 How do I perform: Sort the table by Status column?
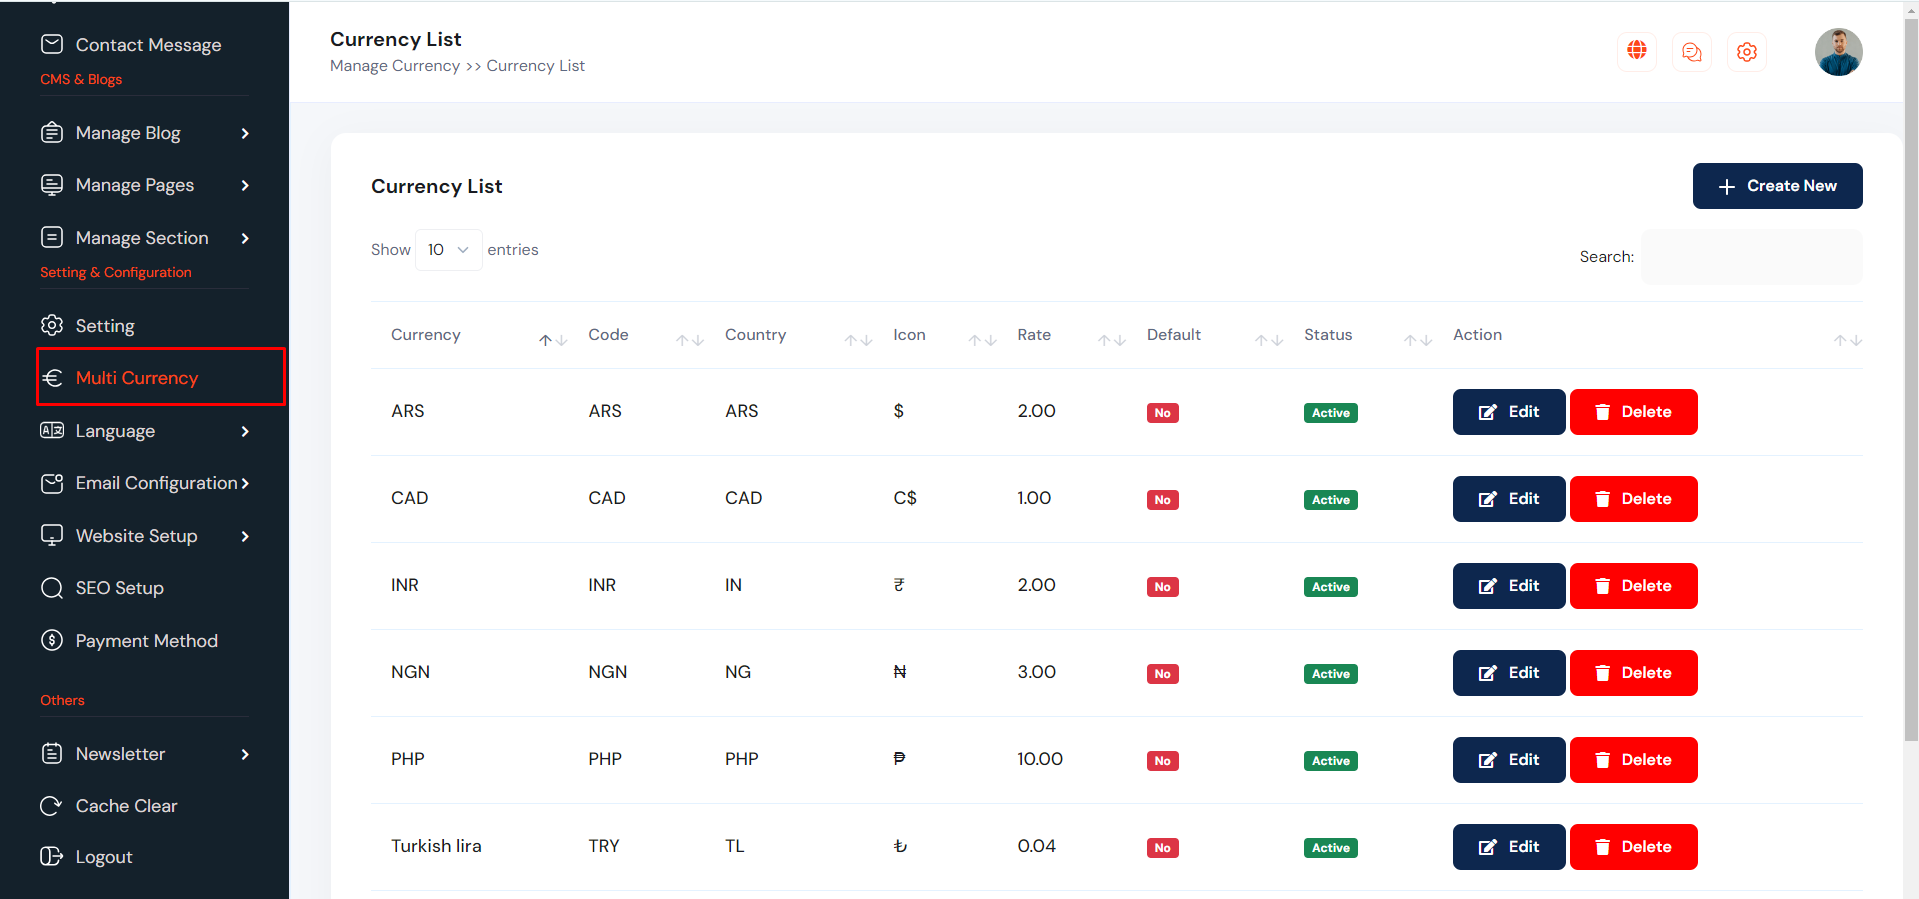pos(1417,340)
